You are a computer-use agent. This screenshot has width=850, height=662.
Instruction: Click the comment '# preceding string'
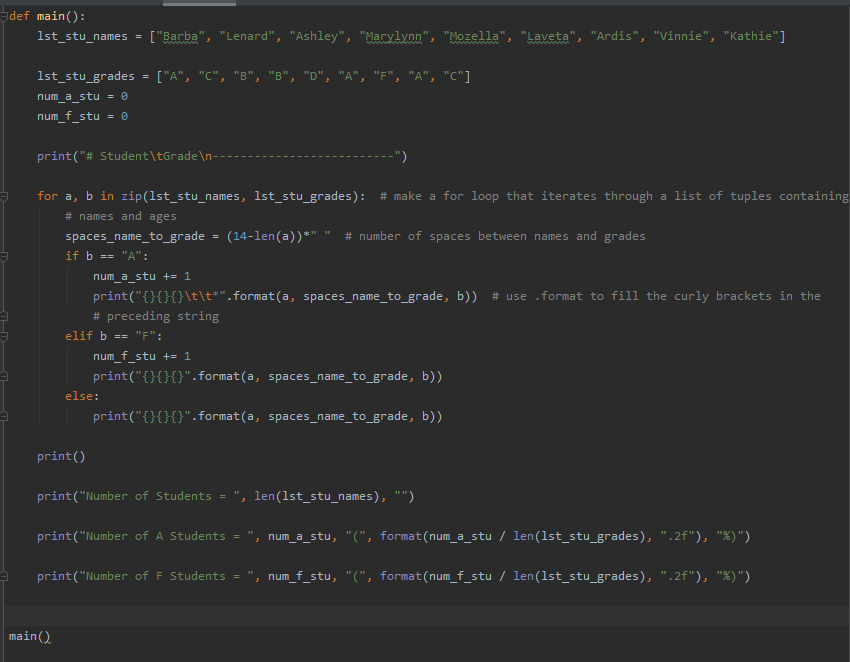click(x=156, y=317)
